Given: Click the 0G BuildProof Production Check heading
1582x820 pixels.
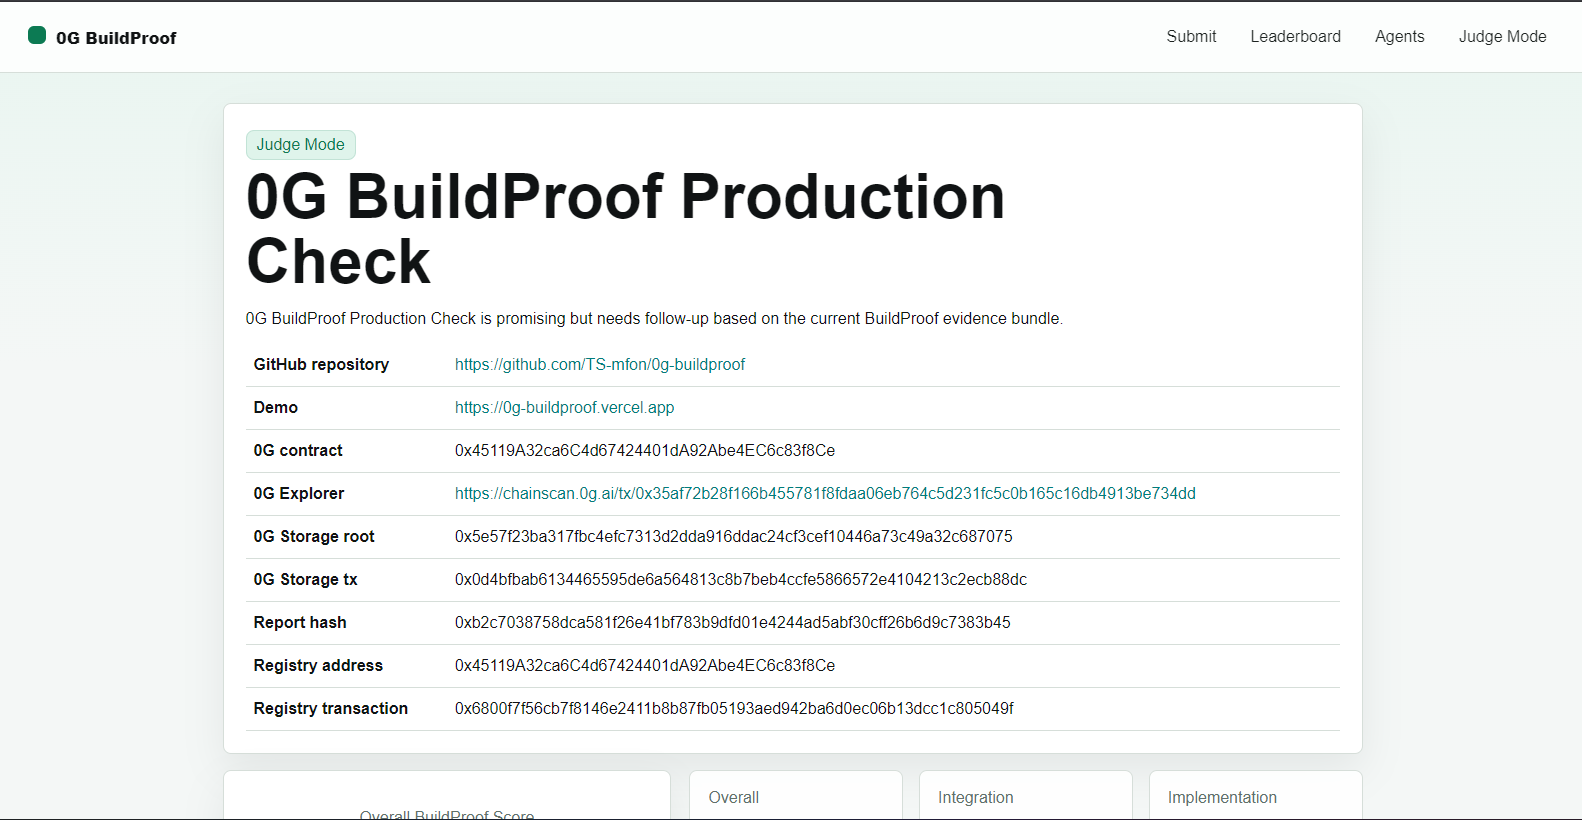Looking at the screenshot, I should click(x=626, y=228).
